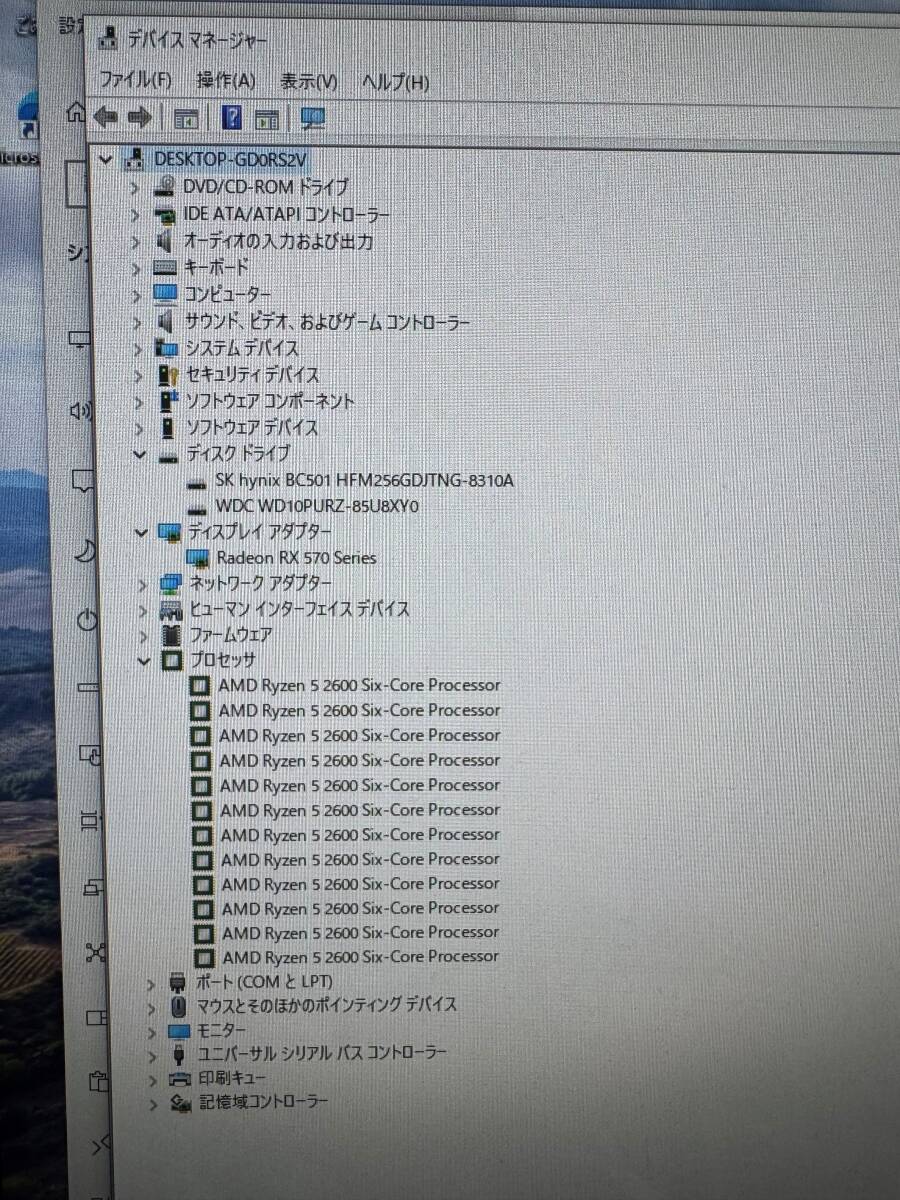Click the moon icon in Settings sidebar
The width and height of the screenshot is (900, 1200).
tap(87, 549)
